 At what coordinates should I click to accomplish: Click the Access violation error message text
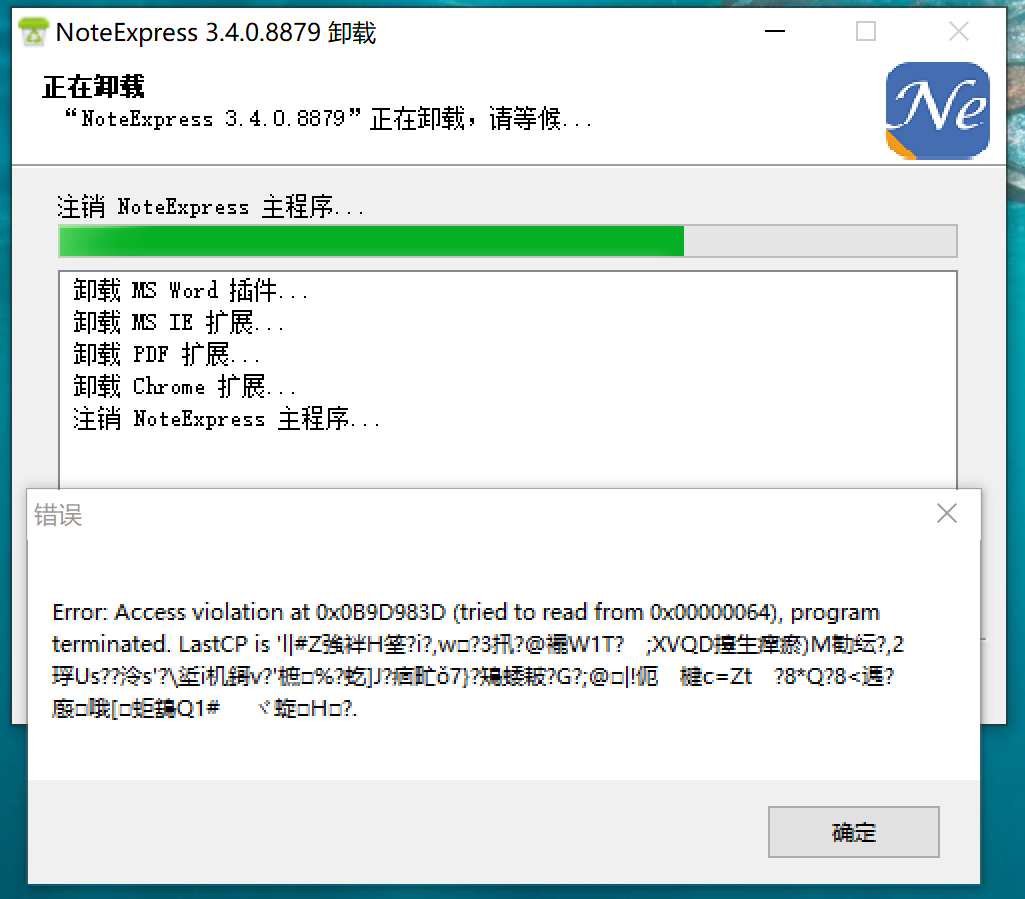tap(477, 660)
